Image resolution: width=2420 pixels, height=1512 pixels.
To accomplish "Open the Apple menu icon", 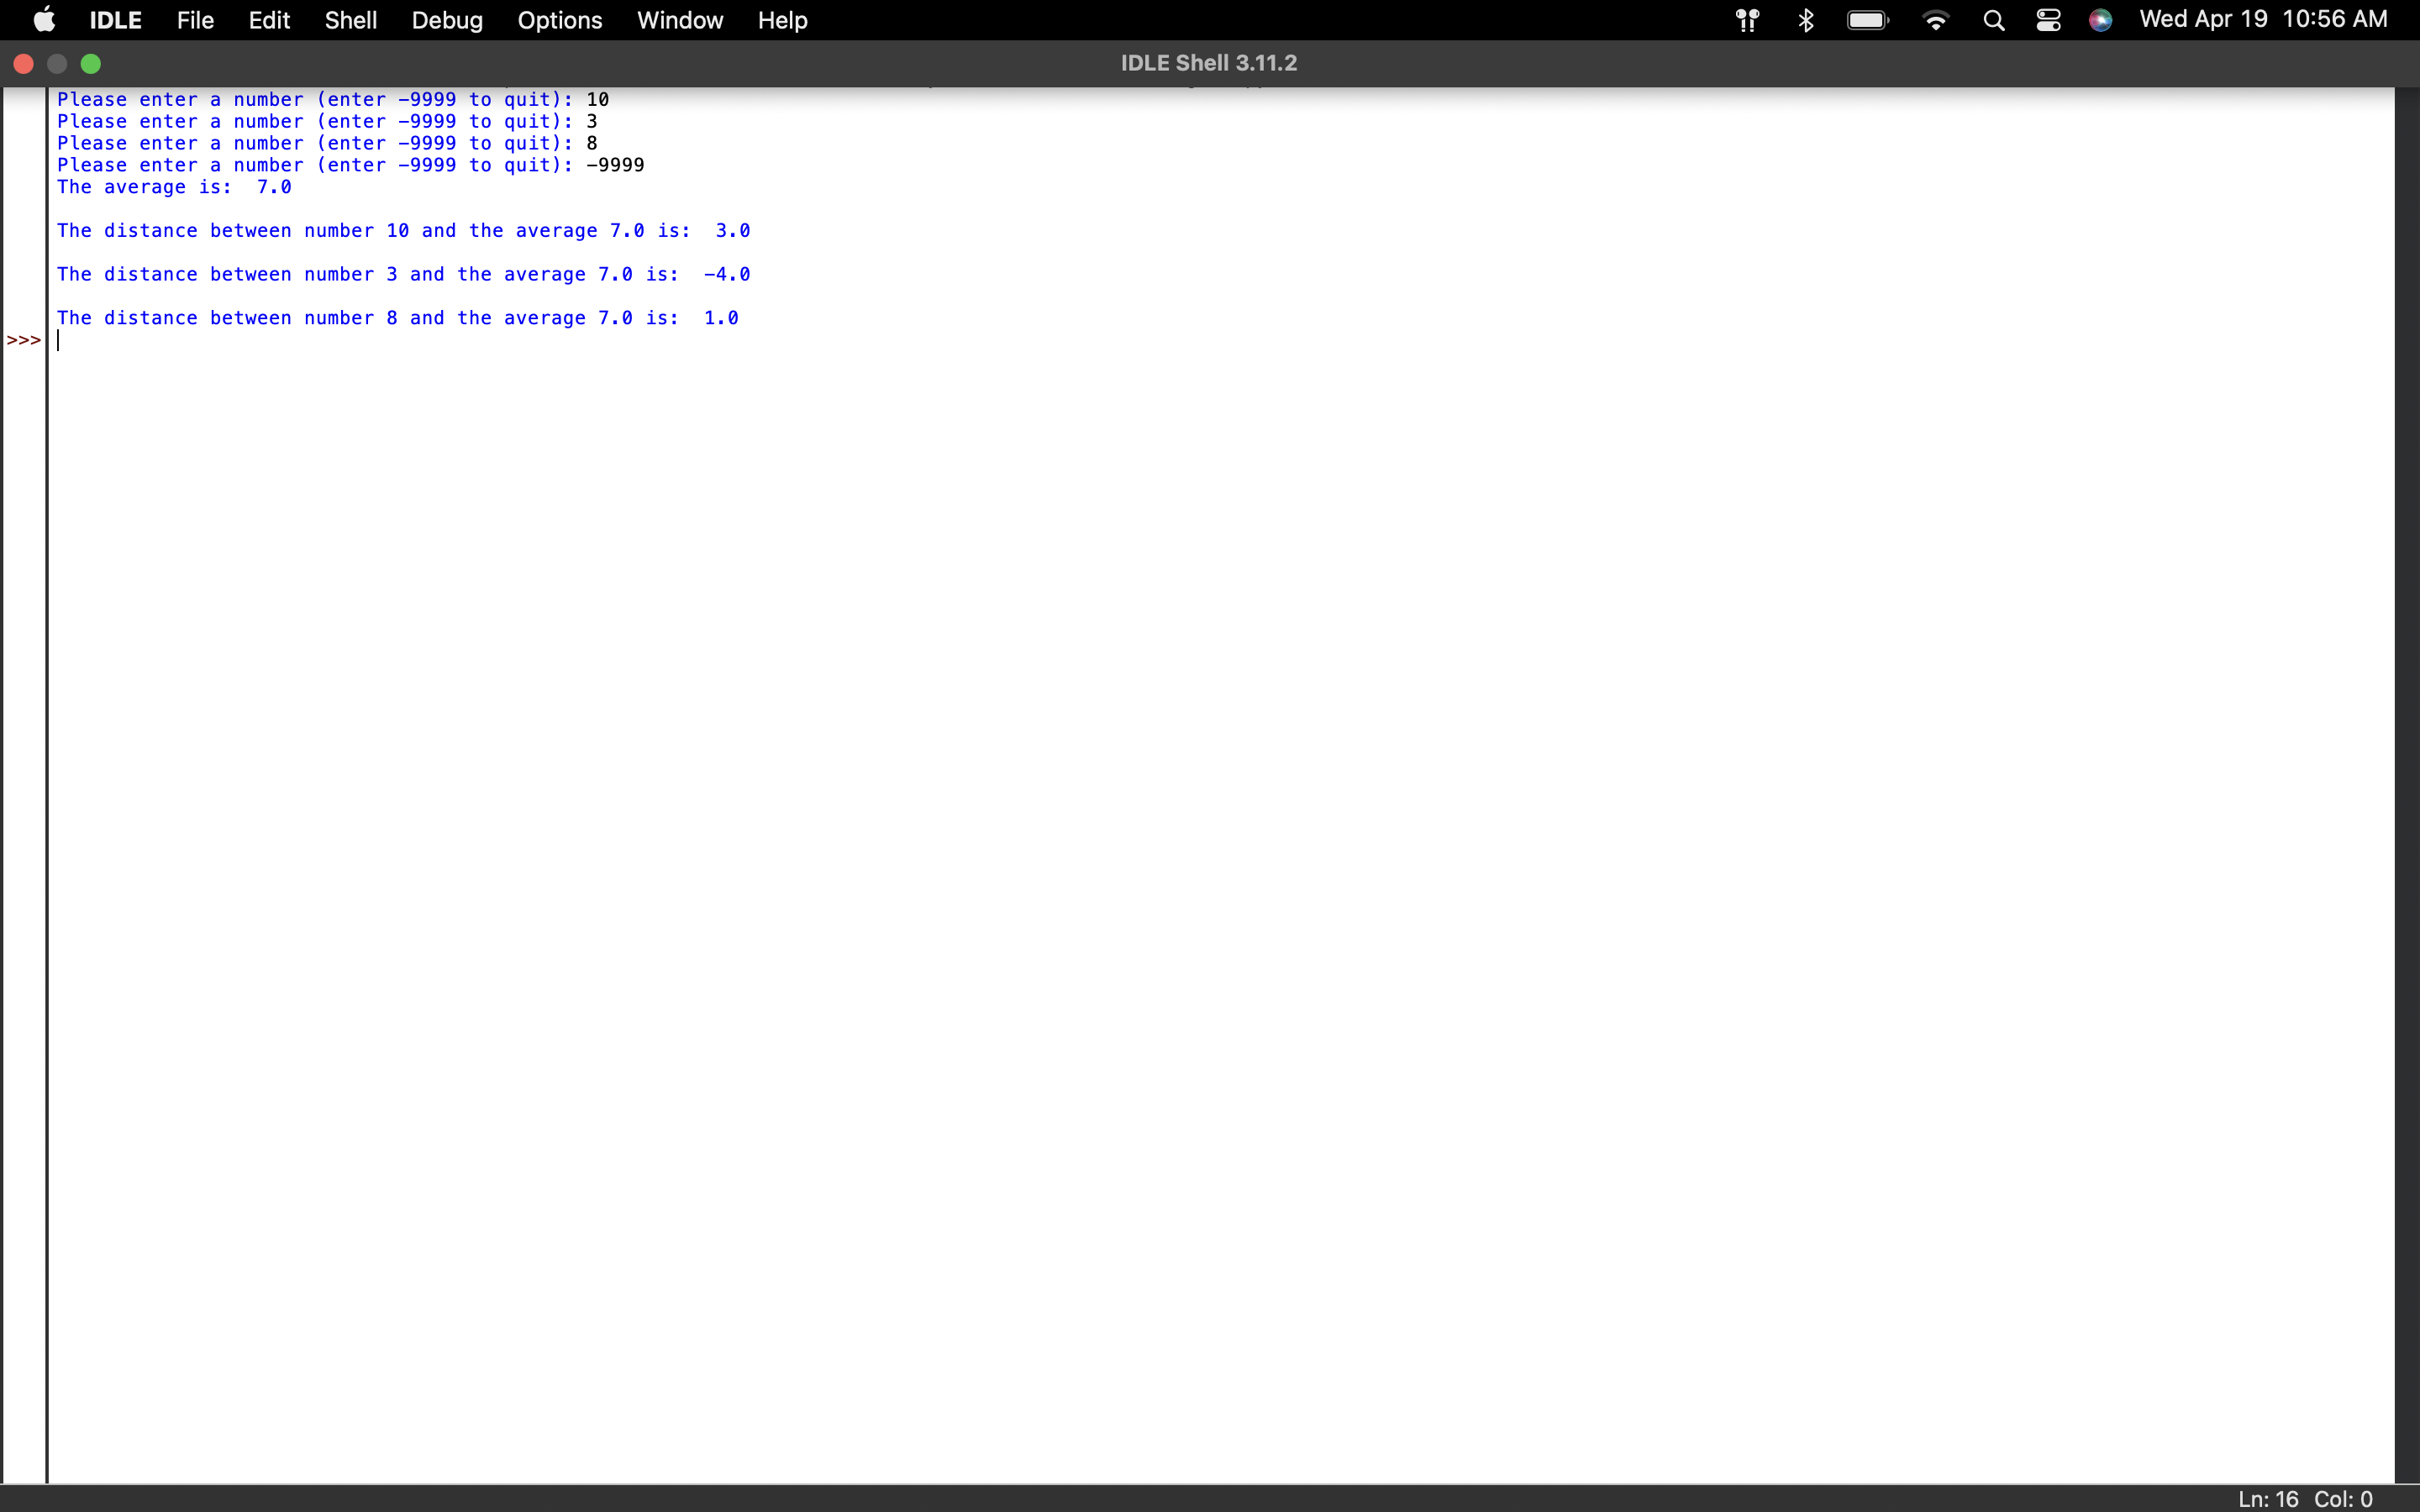I will coord(44,20).
